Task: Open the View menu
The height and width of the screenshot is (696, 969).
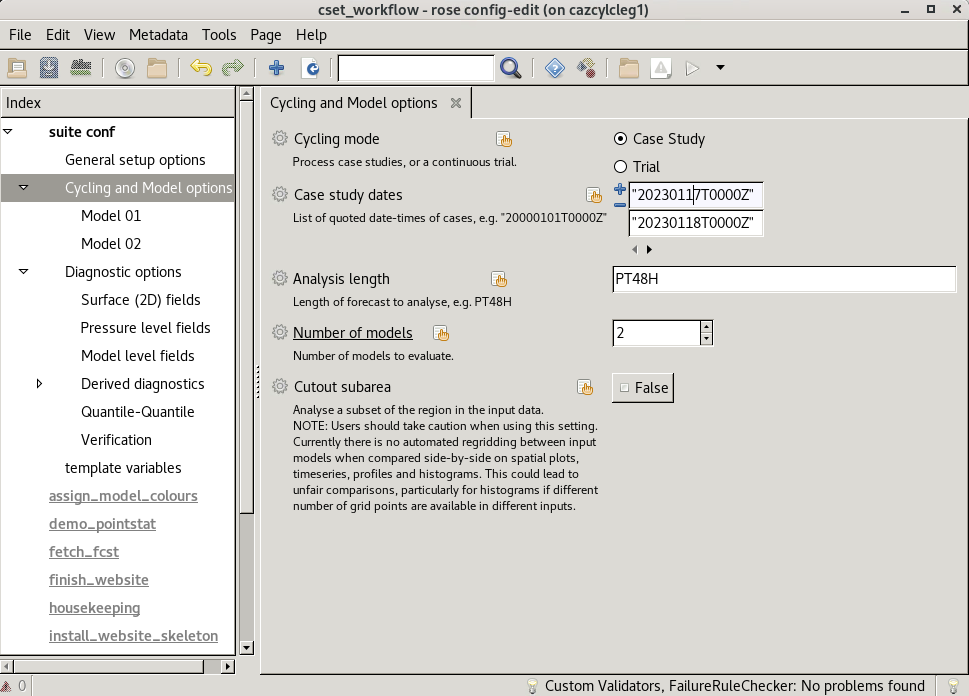Action: click(x=99, y=35)
